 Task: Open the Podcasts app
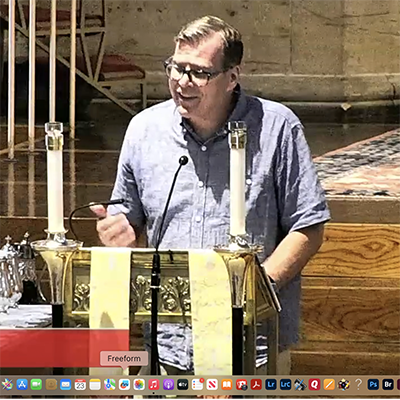pos(168,384)
